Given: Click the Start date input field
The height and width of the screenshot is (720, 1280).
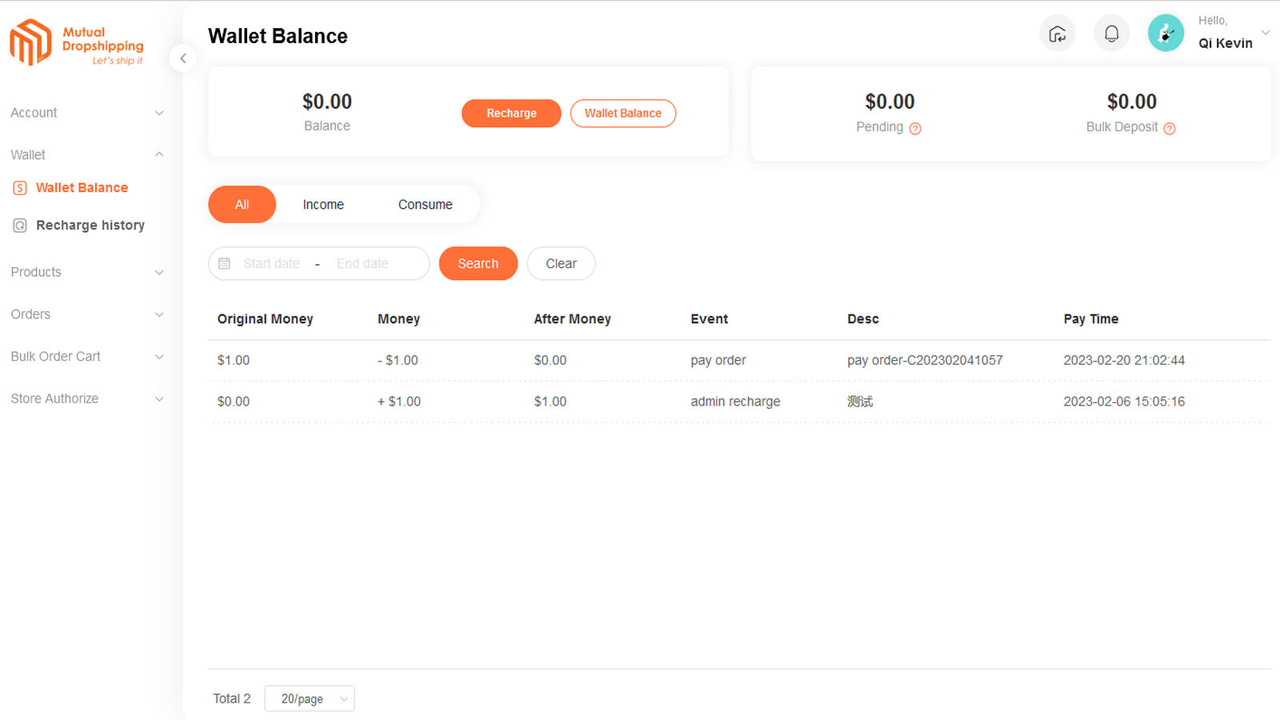Looking at the screenshot, I should (270, 263).
